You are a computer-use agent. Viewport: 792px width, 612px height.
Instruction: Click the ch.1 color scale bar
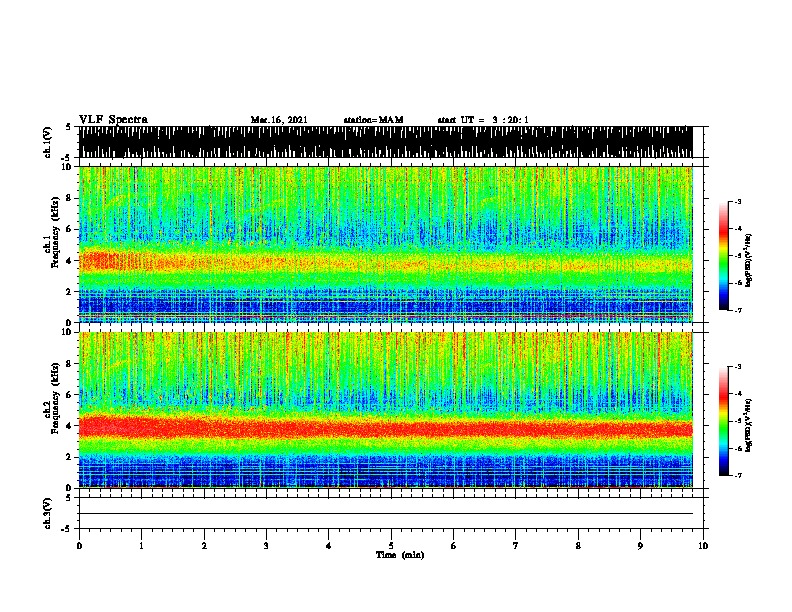pos(723,256)
